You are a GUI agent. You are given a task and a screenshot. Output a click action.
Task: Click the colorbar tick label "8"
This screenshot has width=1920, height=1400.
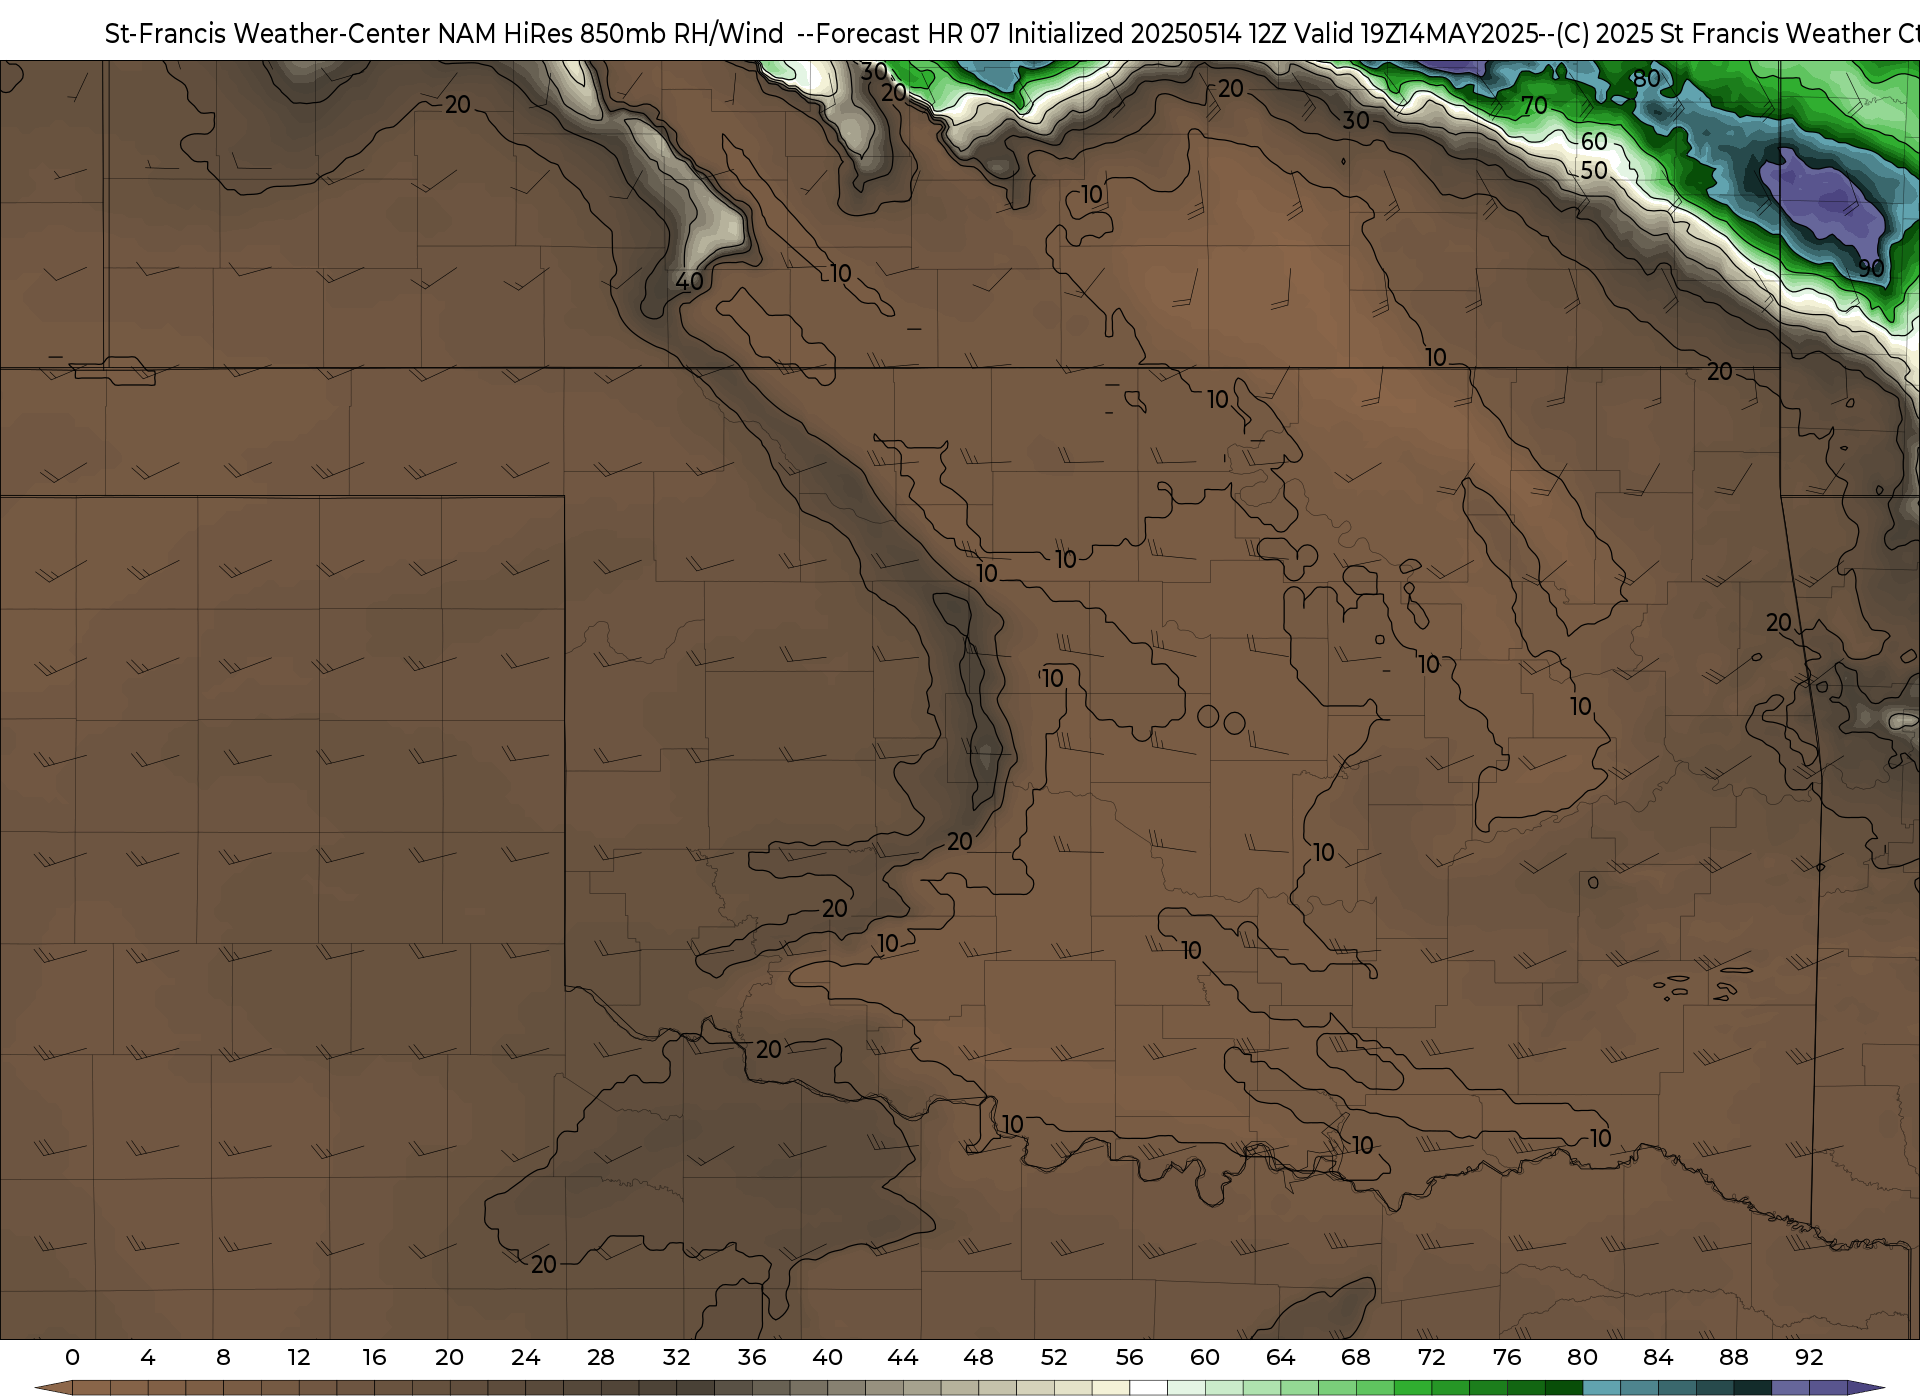click(x=223, y=1357)
